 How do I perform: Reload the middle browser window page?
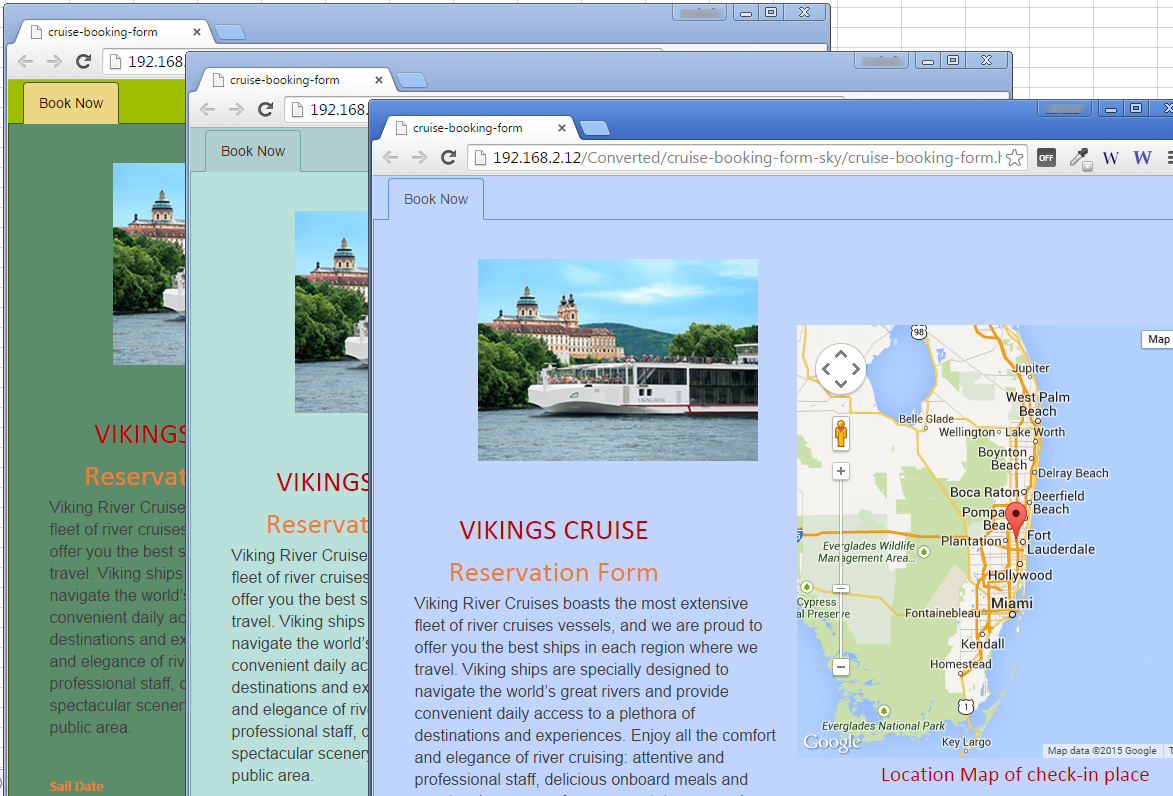pyautogui.click(x=266, y=109)
